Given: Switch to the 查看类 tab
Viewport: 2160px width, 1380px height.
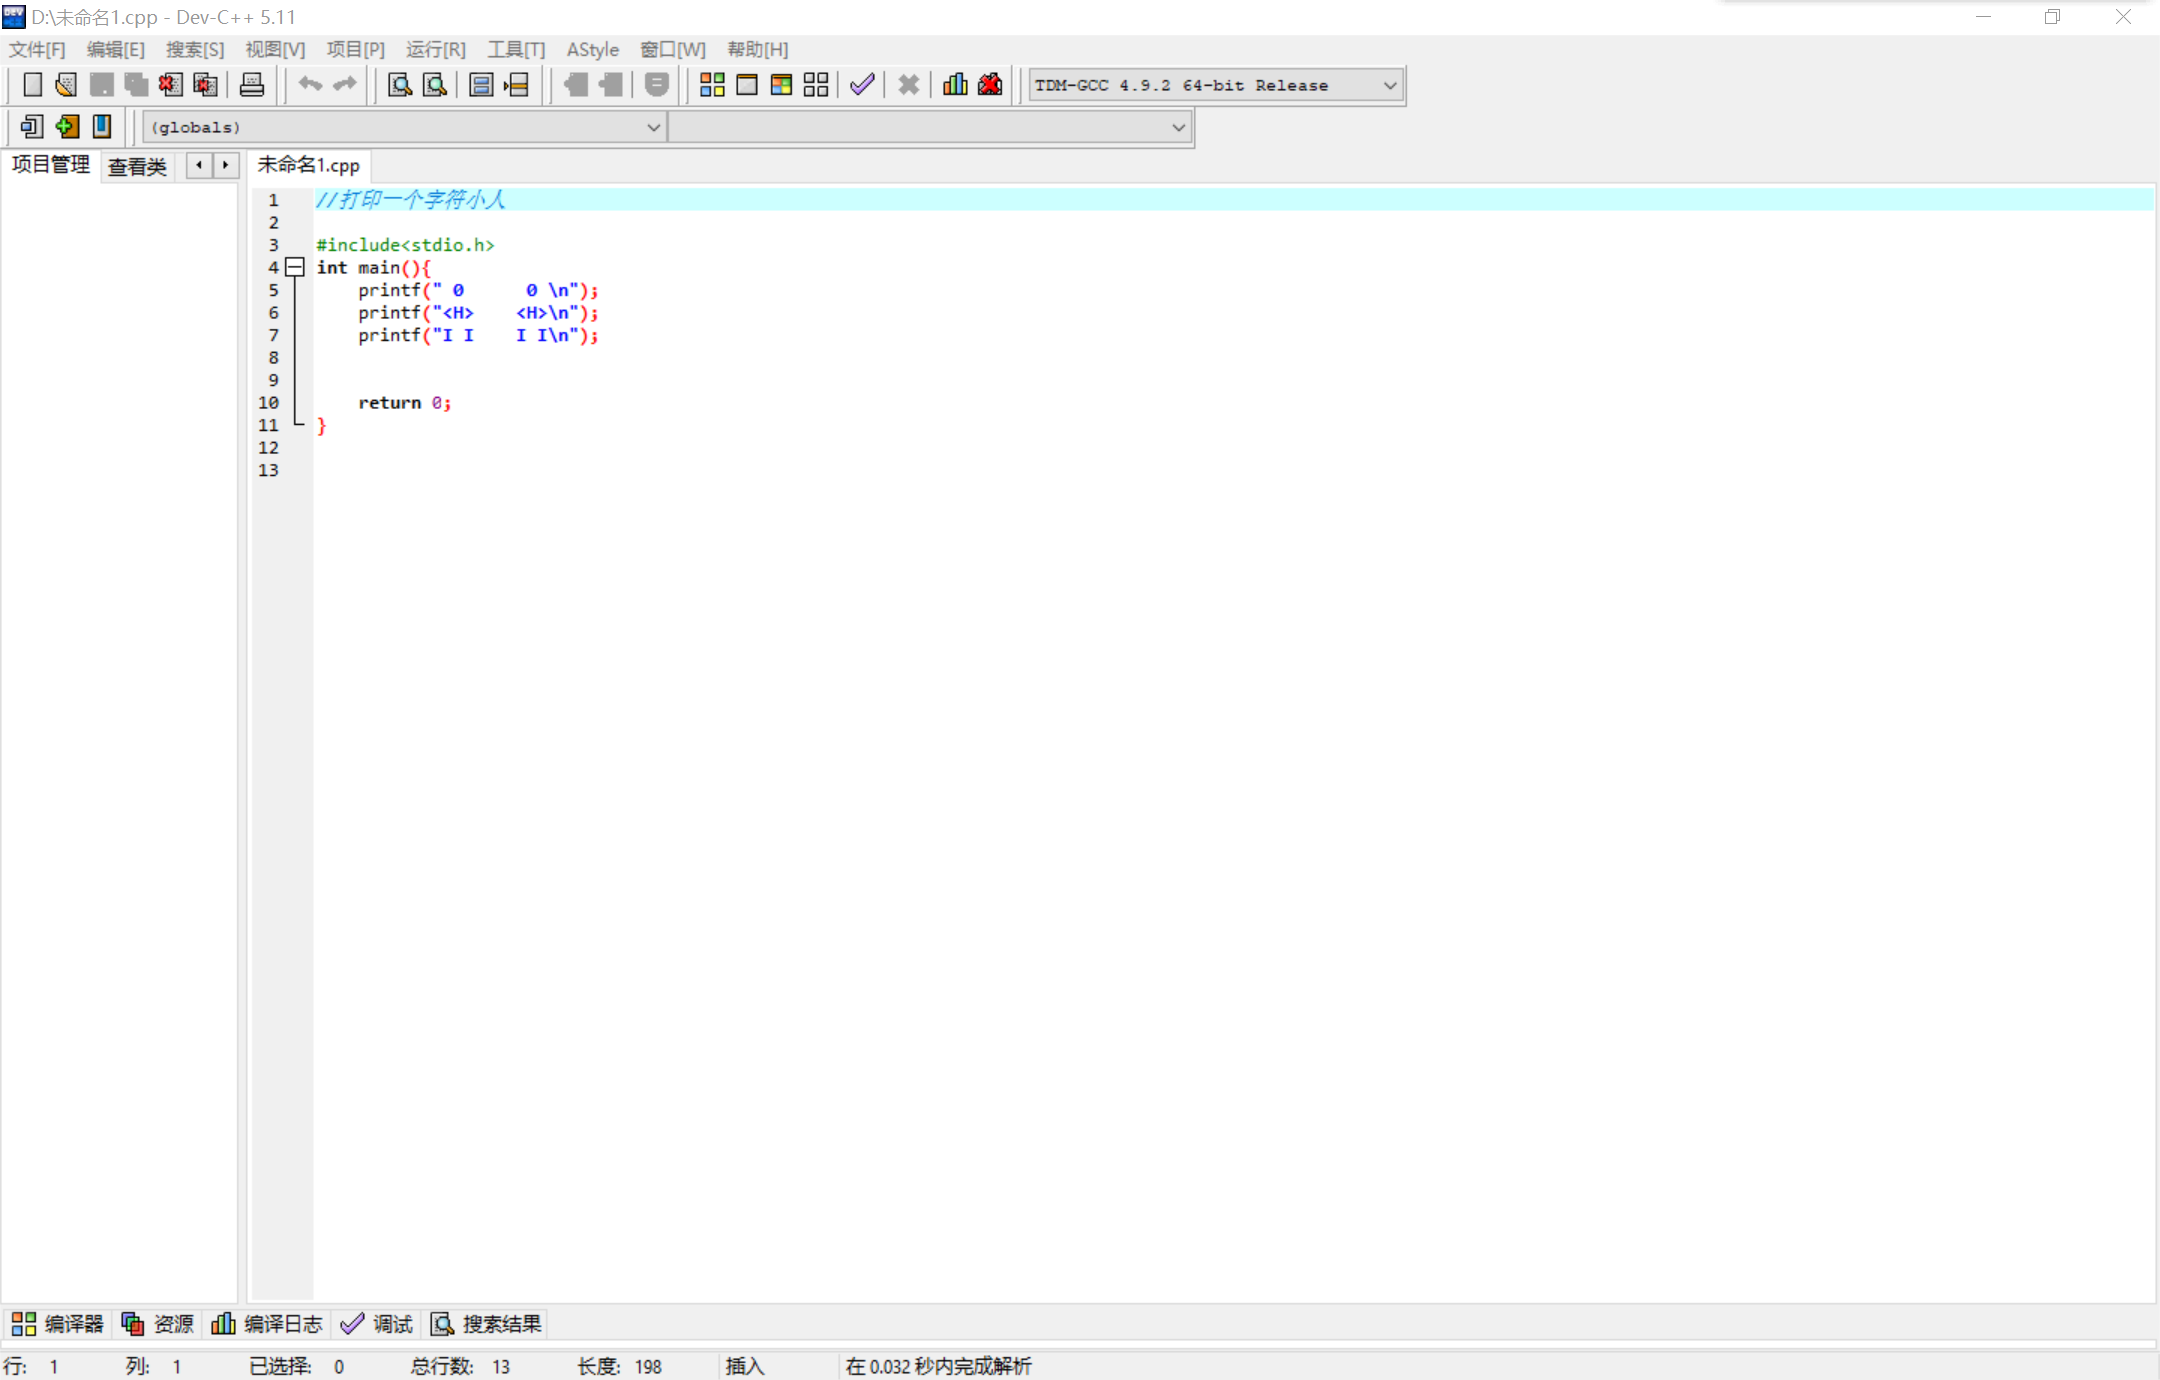Looking at the screenshot, I should click(x=137, y=166).
